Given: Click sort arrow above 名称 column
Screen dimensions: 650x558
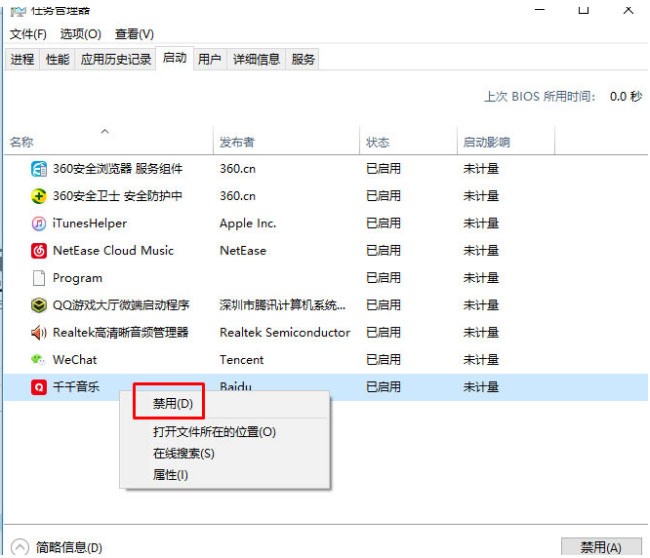Looking at the screenshot, I should [x=105, y=131].
